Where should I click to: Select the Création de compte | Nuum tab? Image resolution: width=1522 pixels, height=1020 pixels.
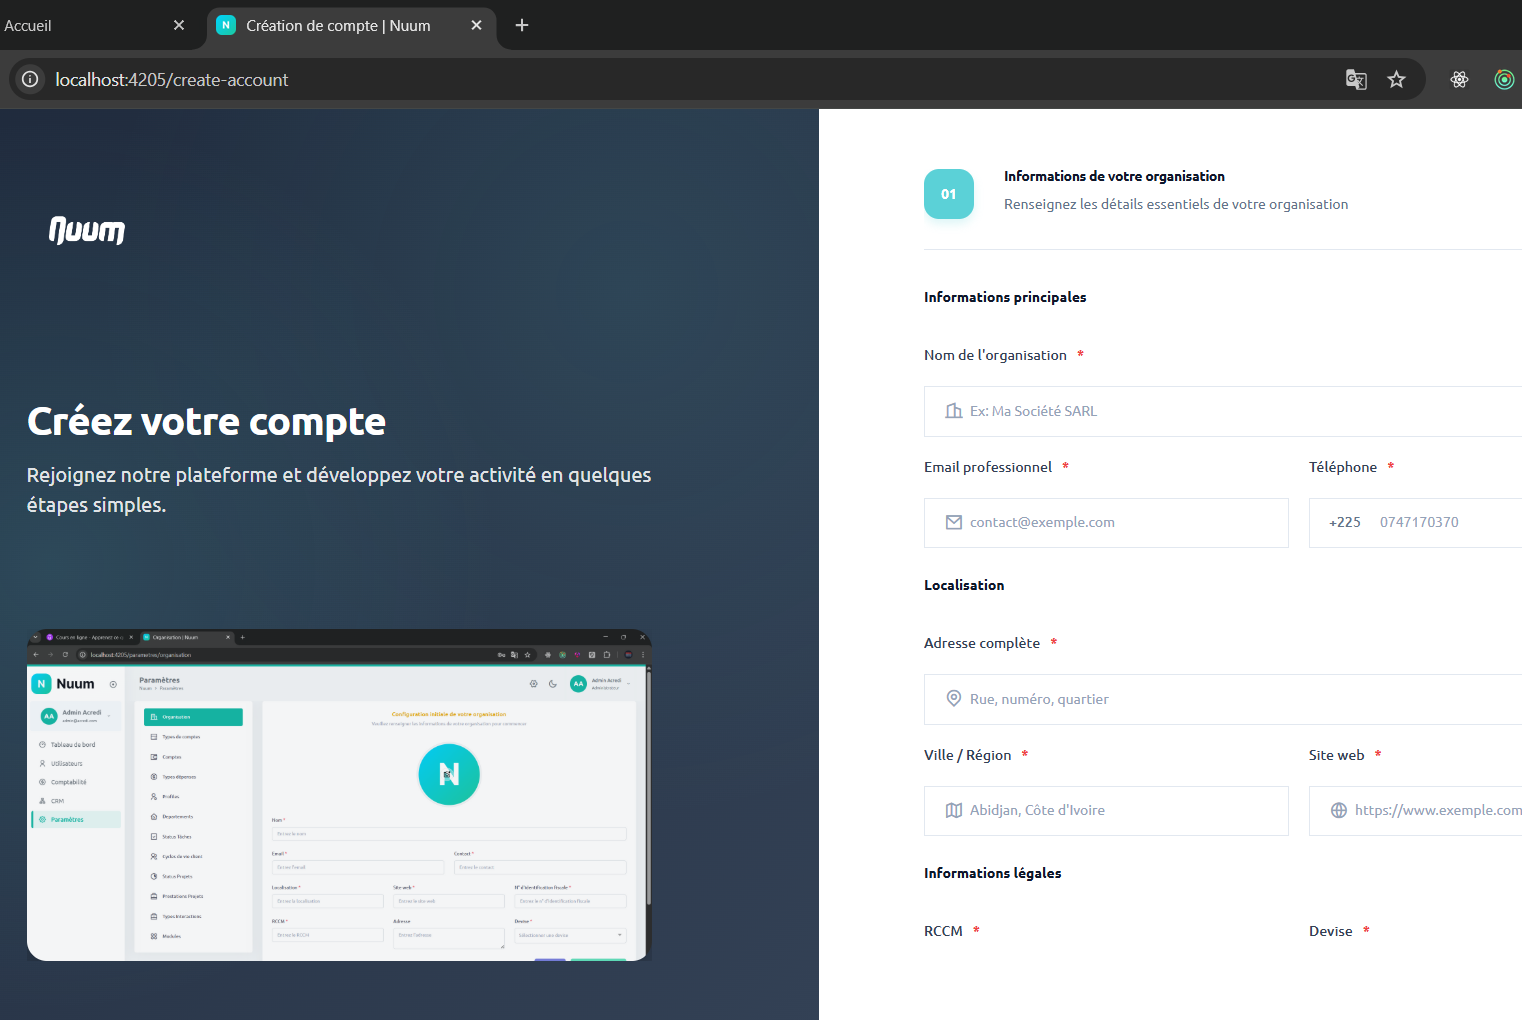point(338,26)
